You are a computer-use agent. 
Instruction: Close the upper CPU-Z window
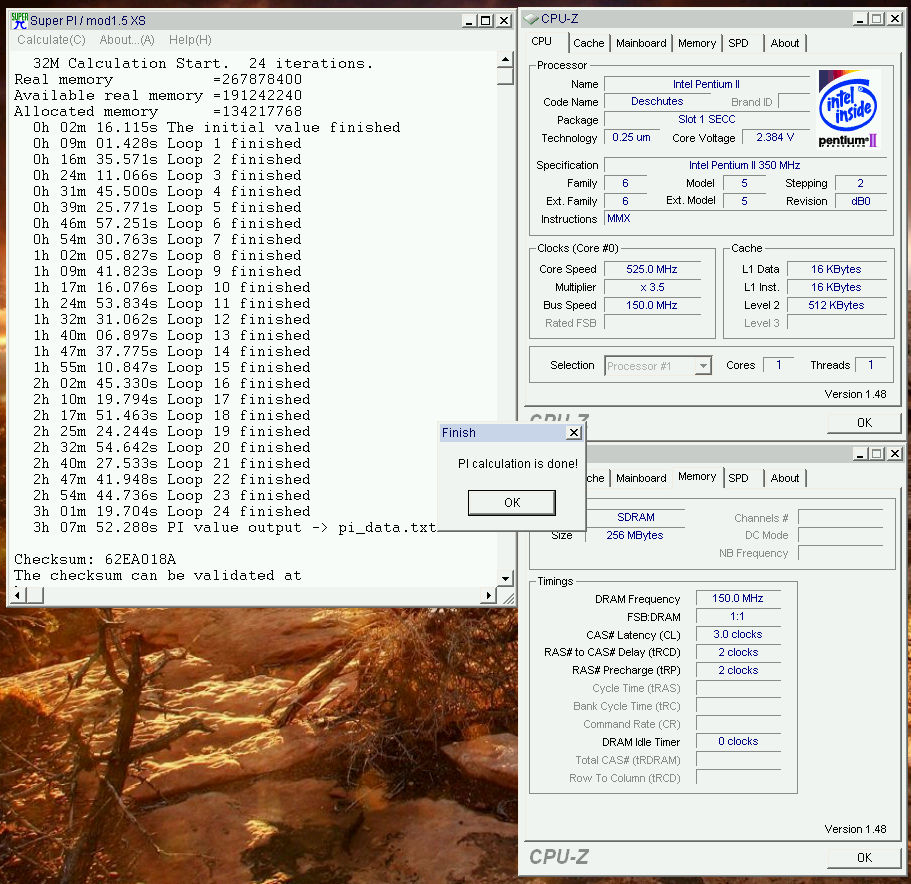pos(895,19)
